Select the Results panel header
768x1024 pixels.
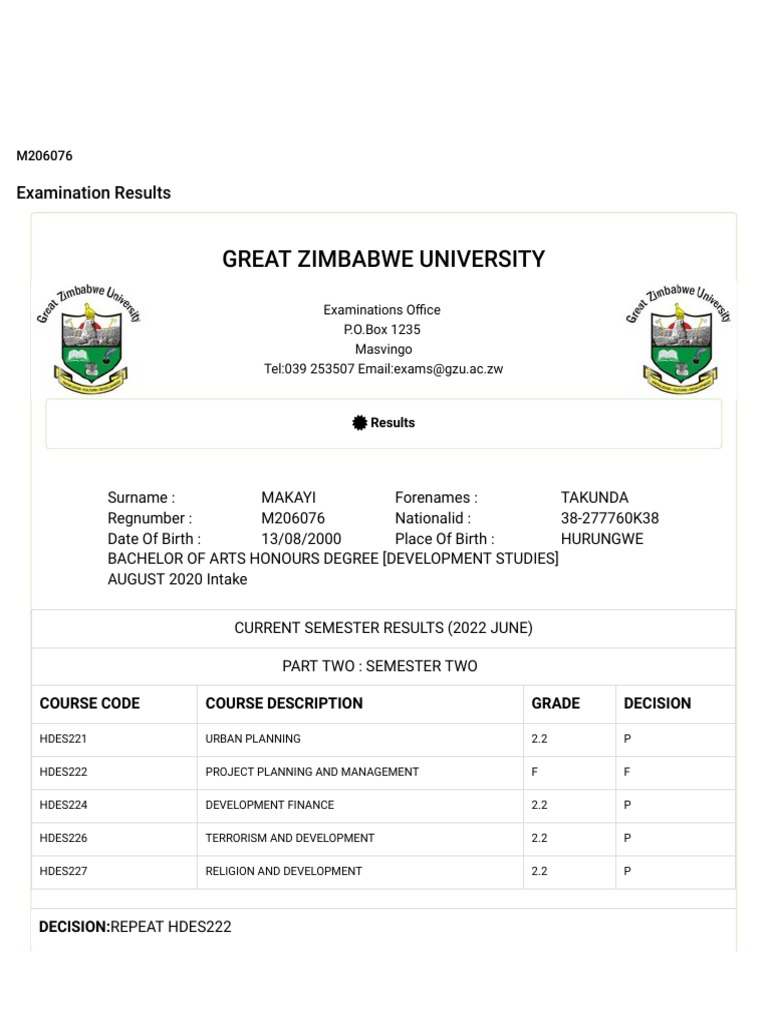(x=383, y=423)
